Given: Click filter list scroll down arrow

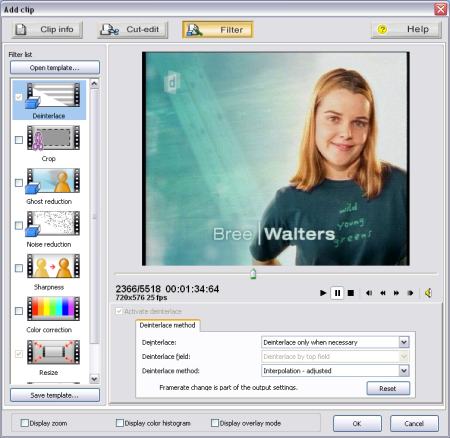Looking at the screenshot, I should (94, 379).
